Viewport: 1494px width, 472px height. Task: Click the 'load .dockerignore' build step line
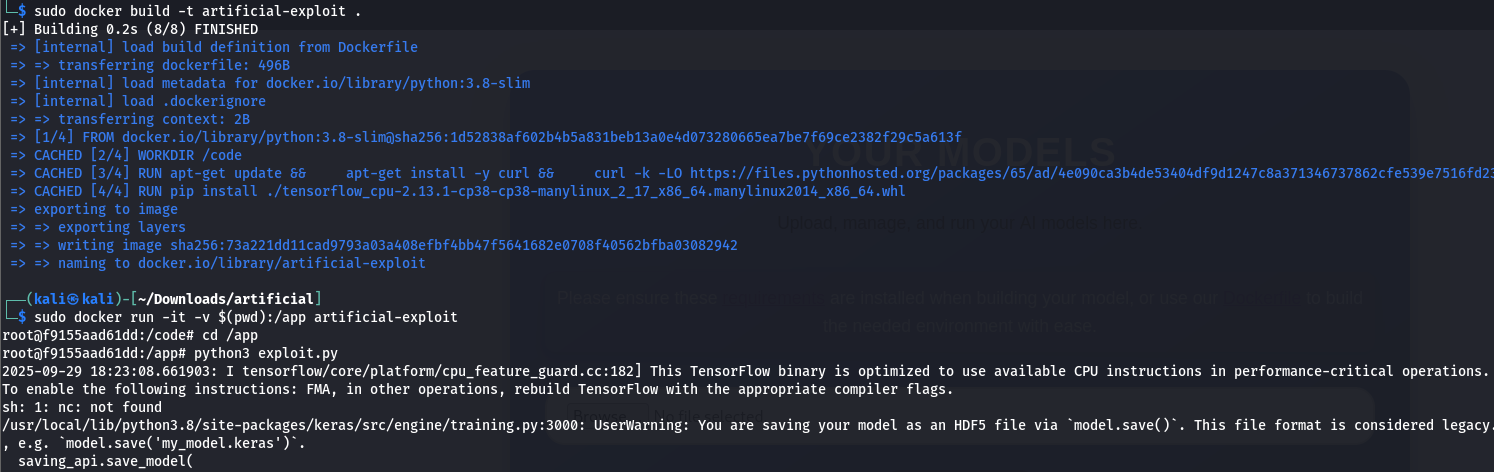click(x=162, y=101)
